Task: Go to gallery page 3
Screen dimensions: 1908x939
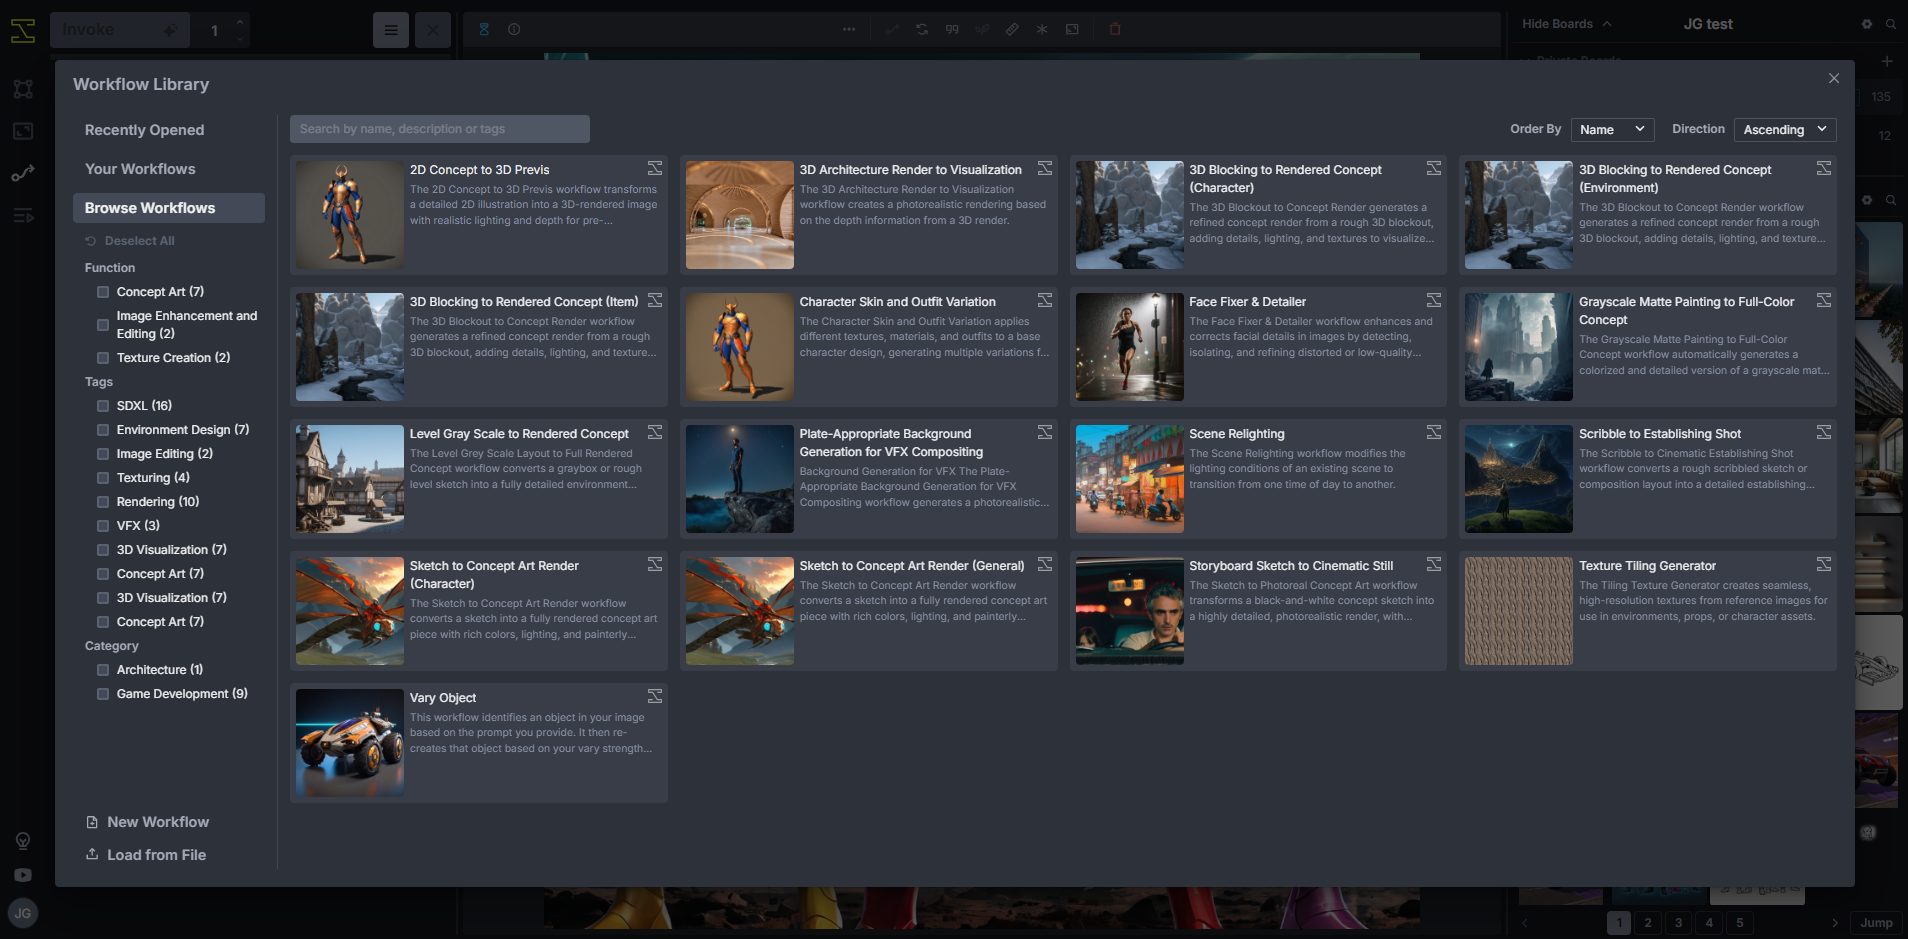Action: pyautogui.click(x=1679, y=923)
